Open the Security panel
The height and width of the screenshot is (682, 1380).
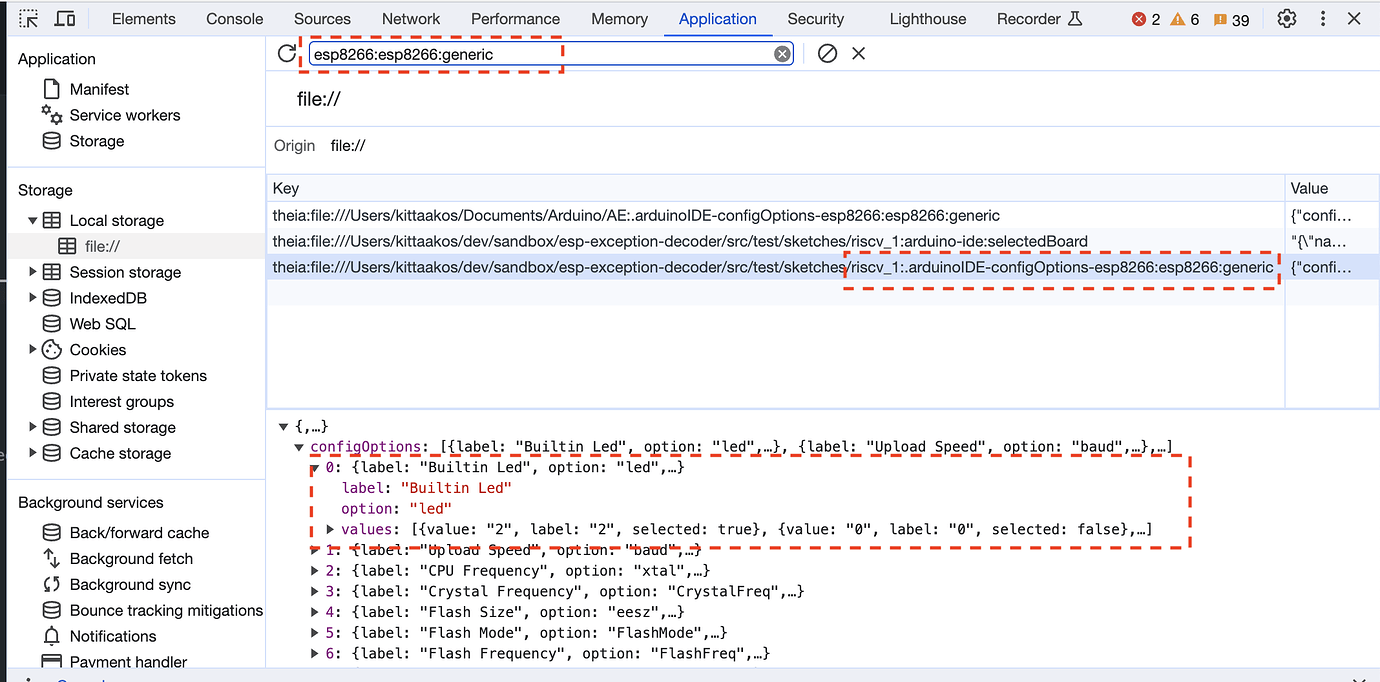coord(815,18)
